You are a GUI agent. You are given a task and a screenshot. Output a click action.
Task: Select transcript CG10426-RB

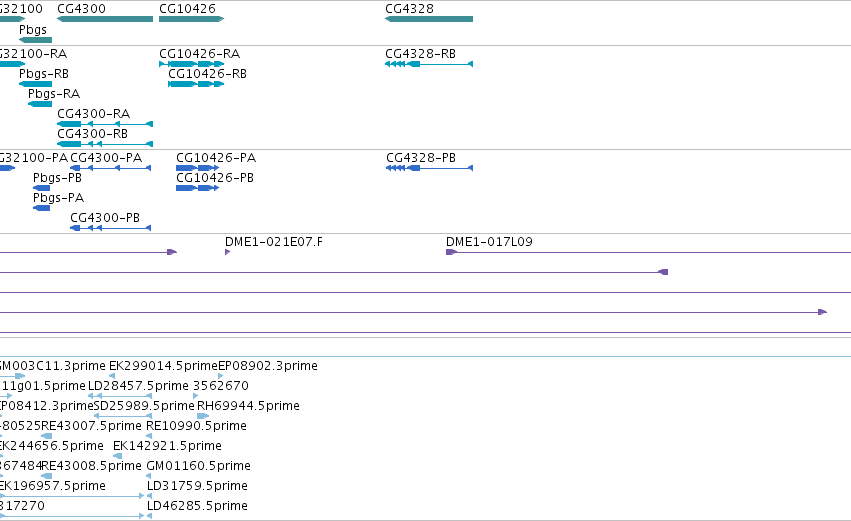point(196,84)
